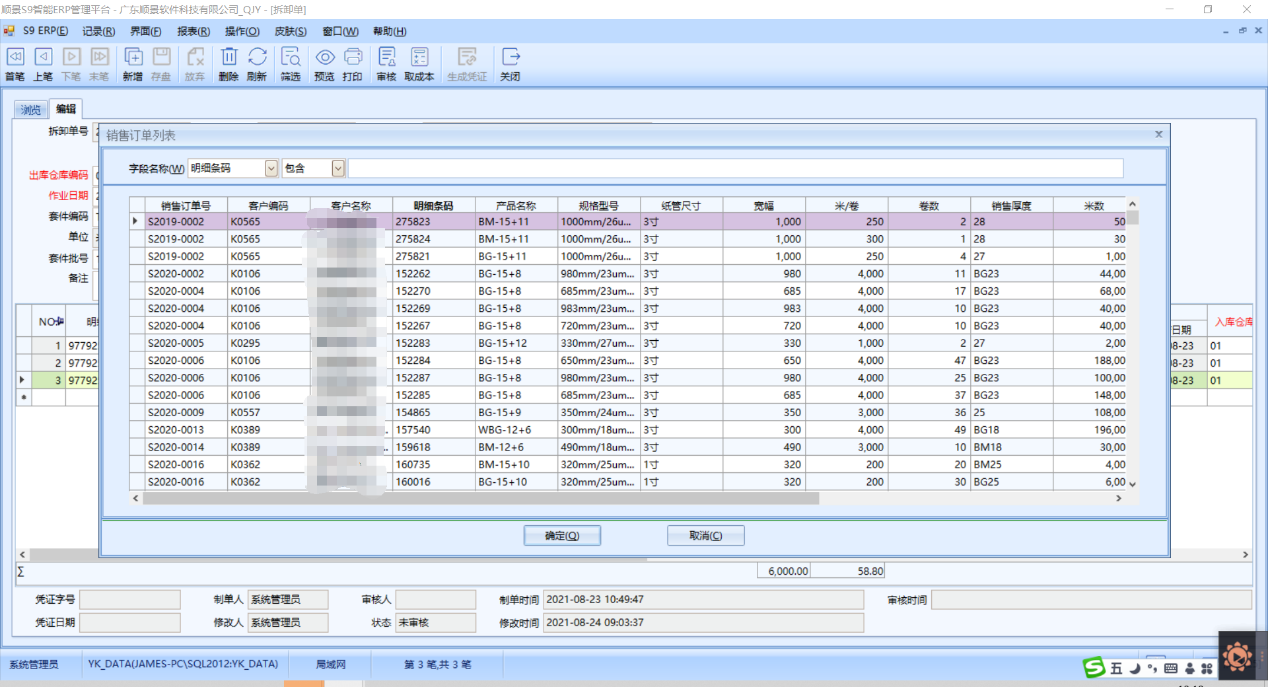1268x687 pixels.
Task: Open the 包含 condition dropdown
Action: pyautogui.click(x=338, y=168)
